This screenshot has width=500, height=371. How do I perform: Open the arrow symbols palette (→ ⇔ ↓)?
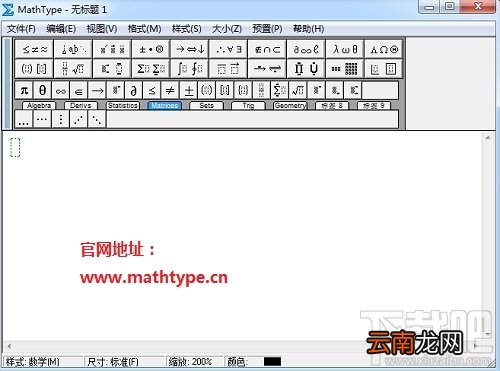pos(190,50)
